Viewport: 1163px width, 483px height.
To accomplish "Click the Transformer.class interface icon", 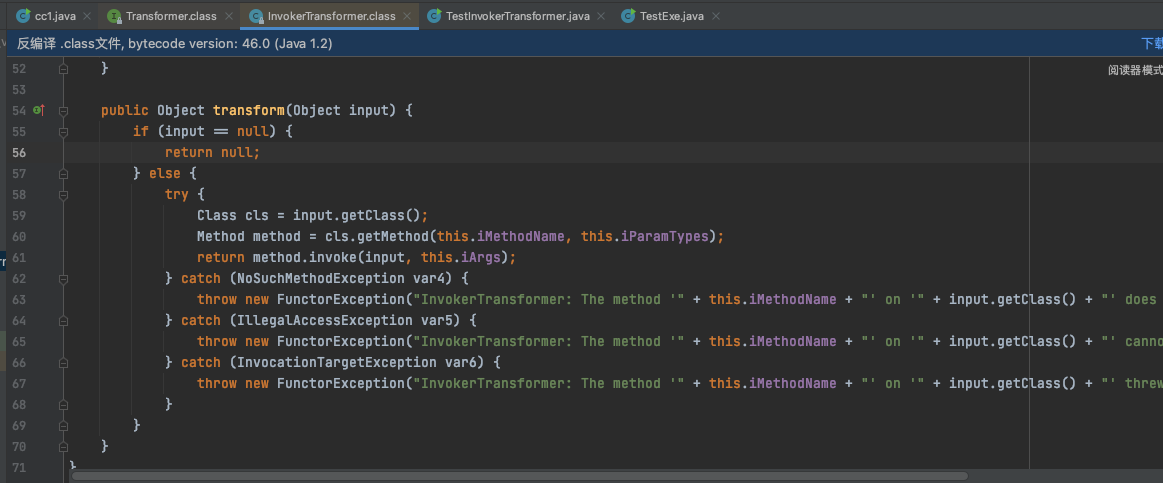I will pyautogui.click(x=114, y=16).
